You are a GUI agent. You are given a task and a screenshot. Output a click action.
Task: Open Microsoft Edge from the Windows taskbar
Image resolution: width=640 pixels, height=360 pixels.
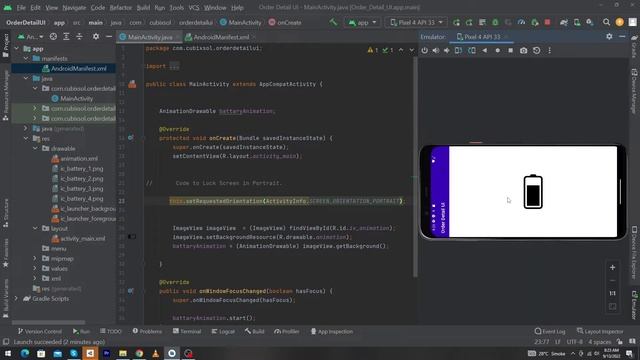(24, 353)
